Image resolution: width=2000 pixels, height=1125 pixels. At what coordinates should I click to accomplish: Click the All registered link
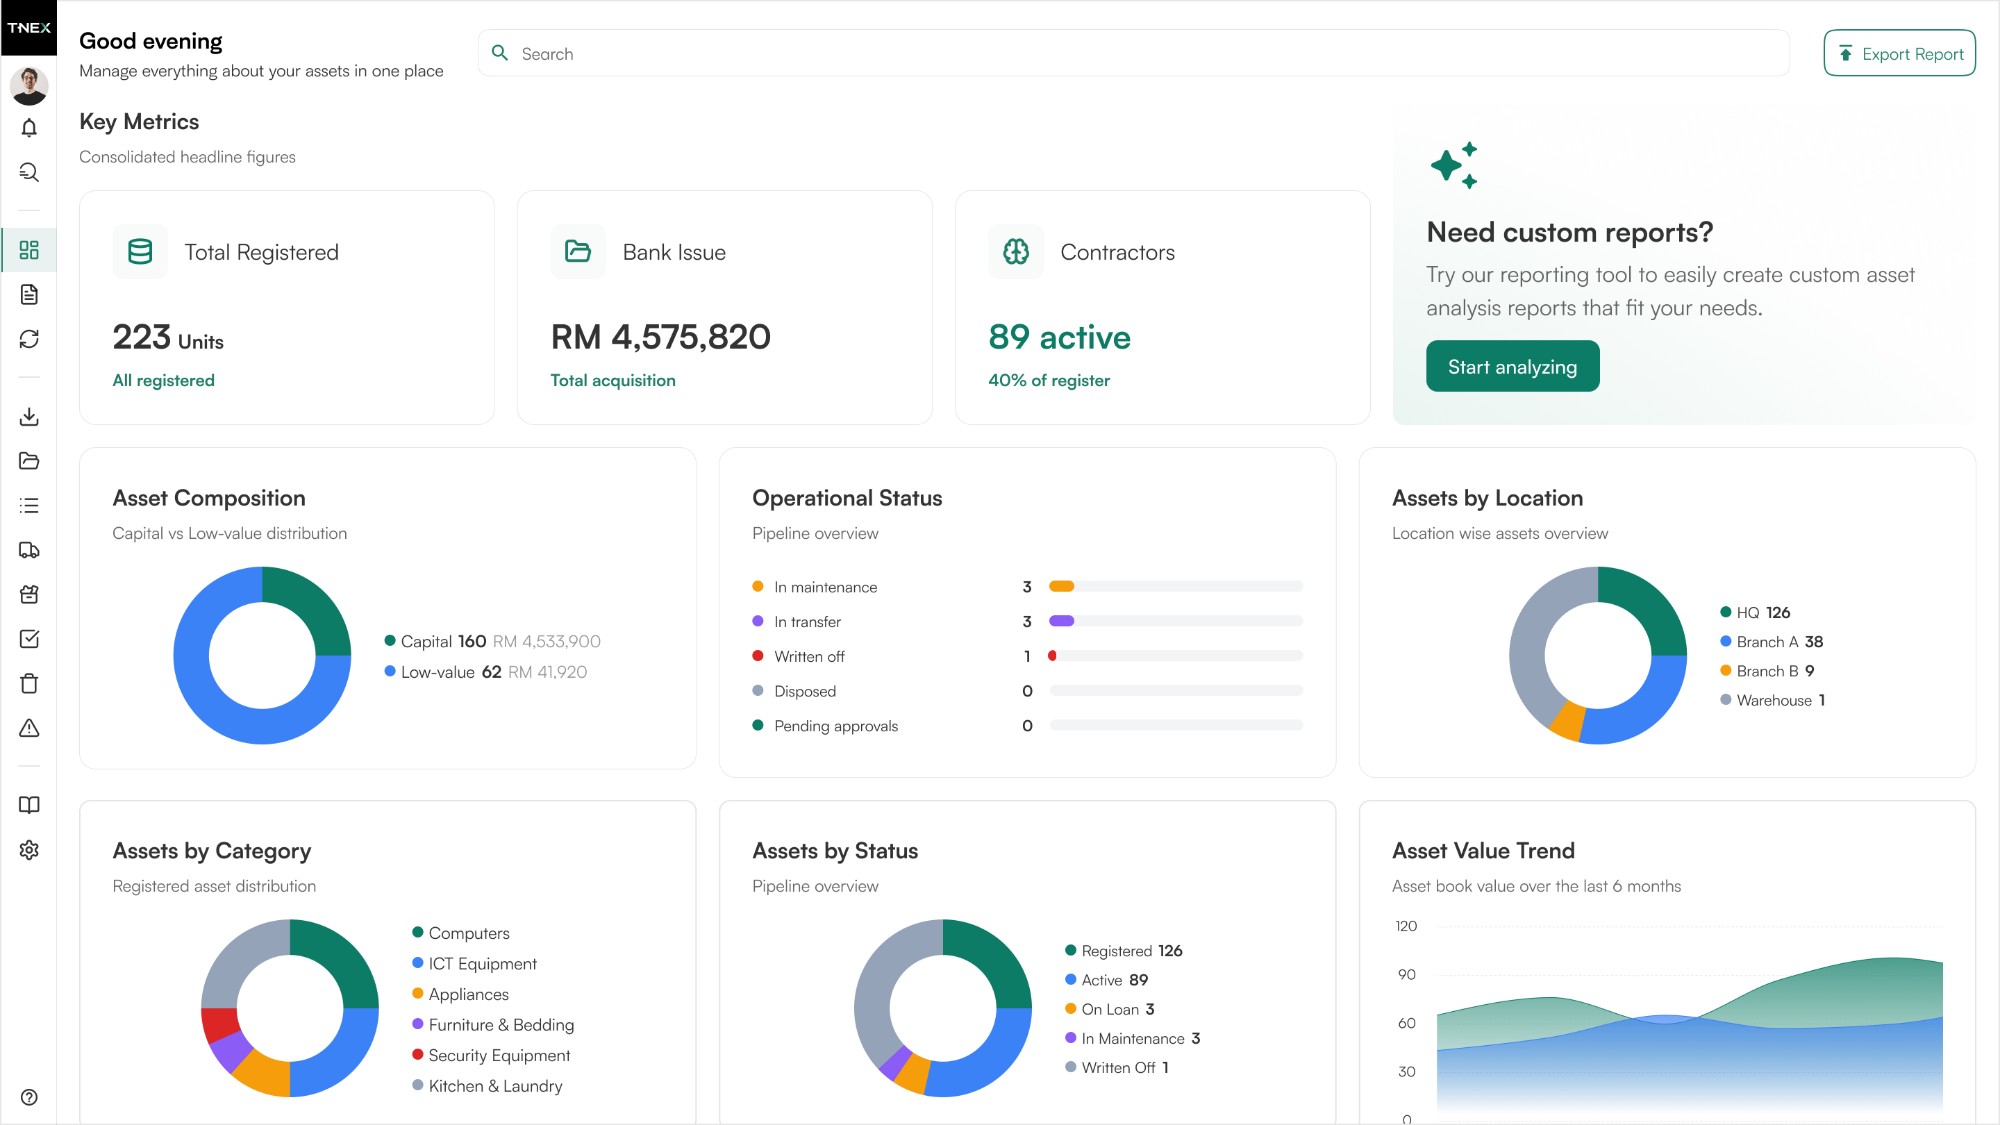click(x=163, y=380)
